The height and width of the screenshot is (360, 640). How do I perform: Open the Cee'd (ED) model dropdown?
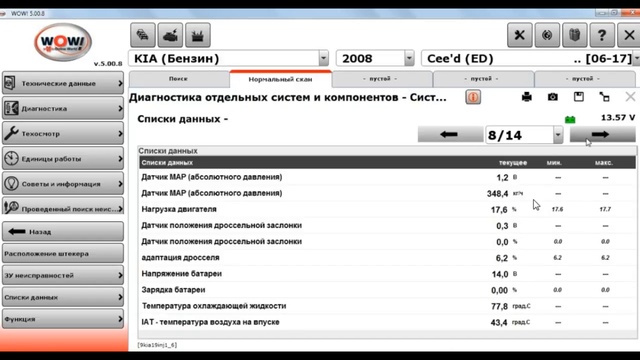pos(636,58)
